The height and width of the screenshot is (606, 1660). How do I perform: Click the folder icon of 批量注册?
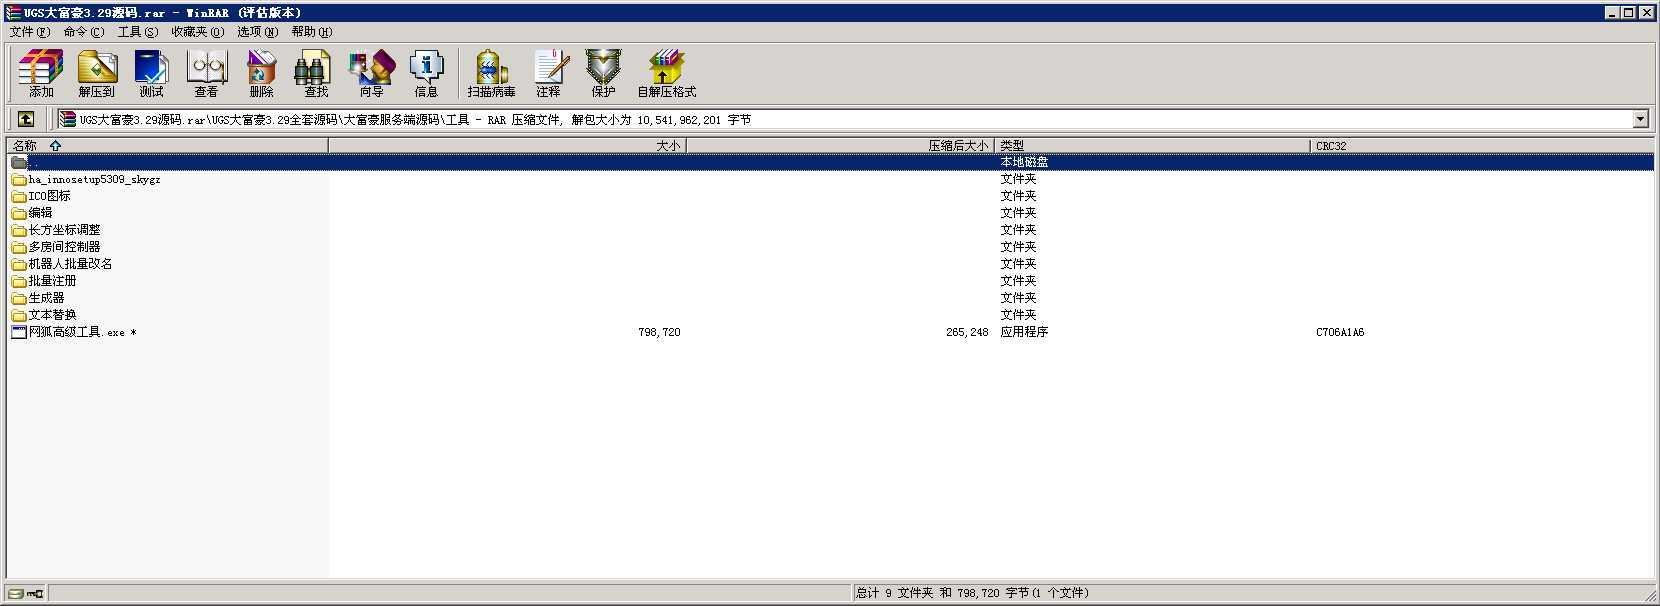tap(19, 281)
